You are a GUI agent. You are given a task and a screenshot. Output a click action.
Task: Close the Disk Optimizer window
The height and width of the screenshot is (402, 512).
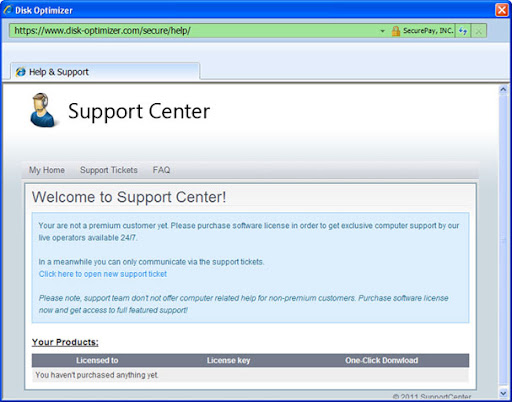tap(502, 10)
